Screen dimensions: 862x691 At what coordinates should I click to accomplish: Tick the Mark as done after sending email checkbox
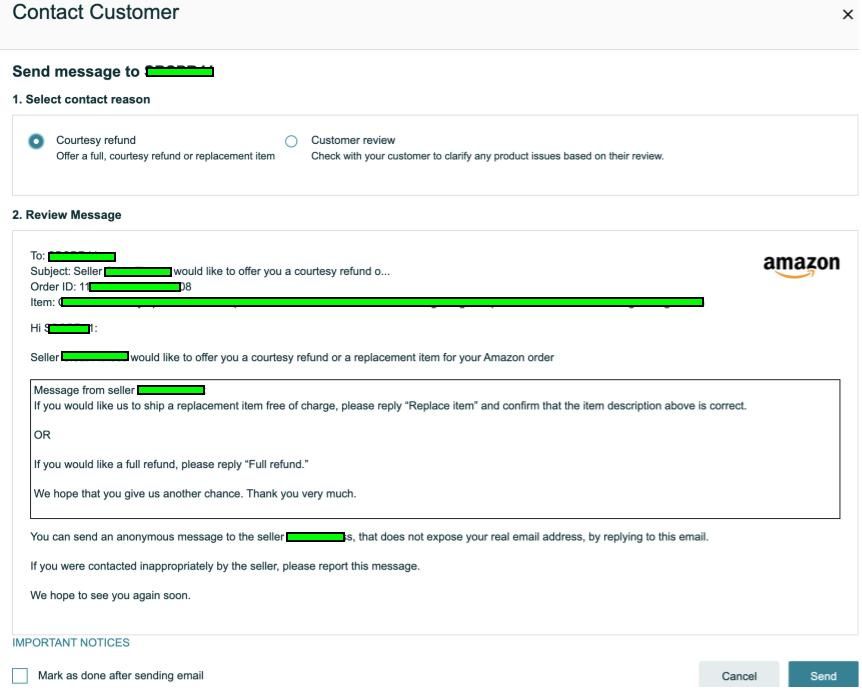(x=20, y=676)
